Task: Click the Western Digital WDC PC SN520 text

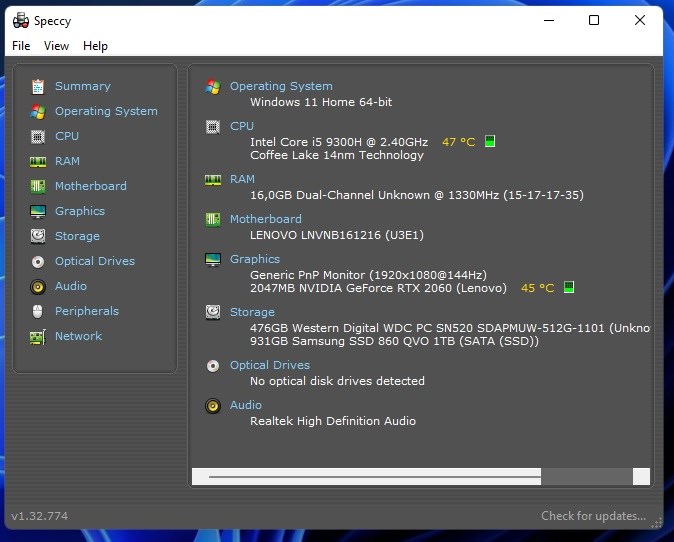Action: [x=450, y=328]
